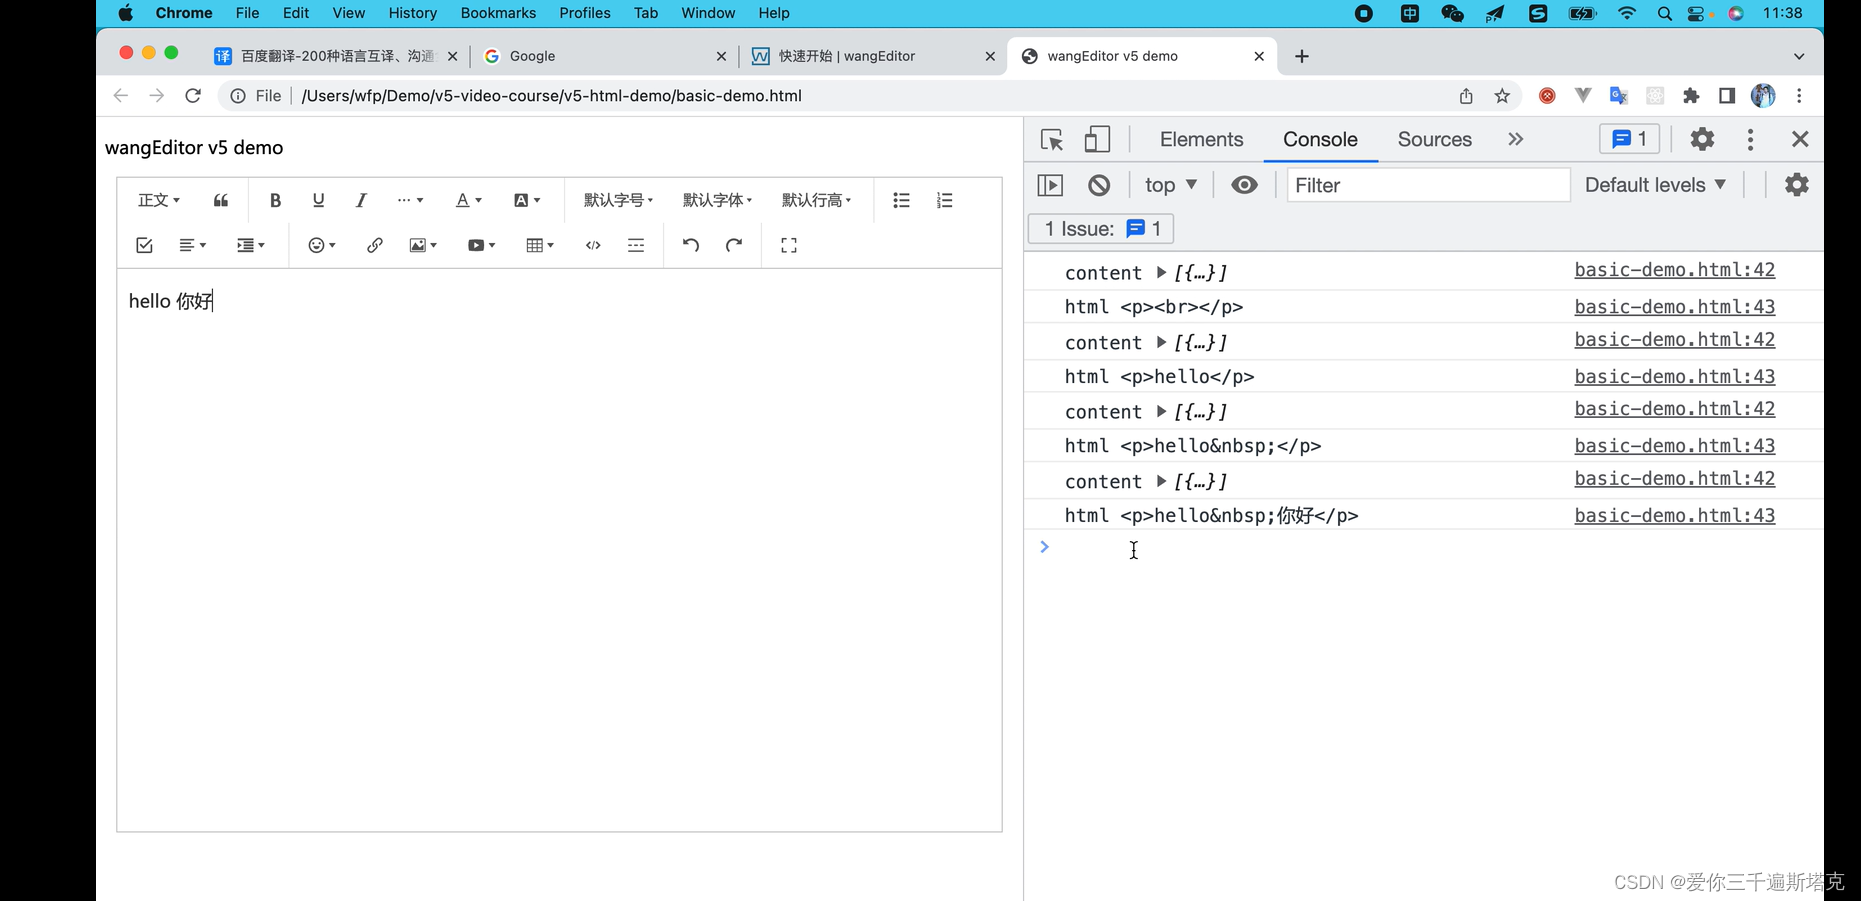Switch to the Sources tab in DevTools

[x=1434, y=139]
